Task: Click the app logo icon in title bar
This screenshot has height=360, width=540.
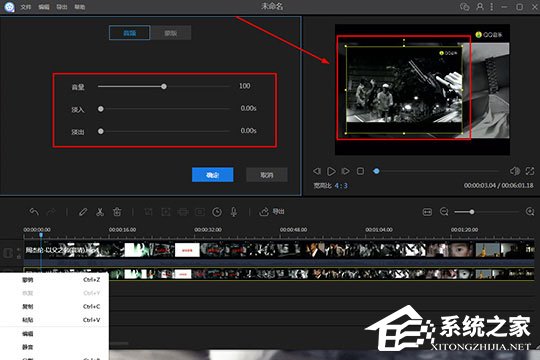Action: point(9,7)
